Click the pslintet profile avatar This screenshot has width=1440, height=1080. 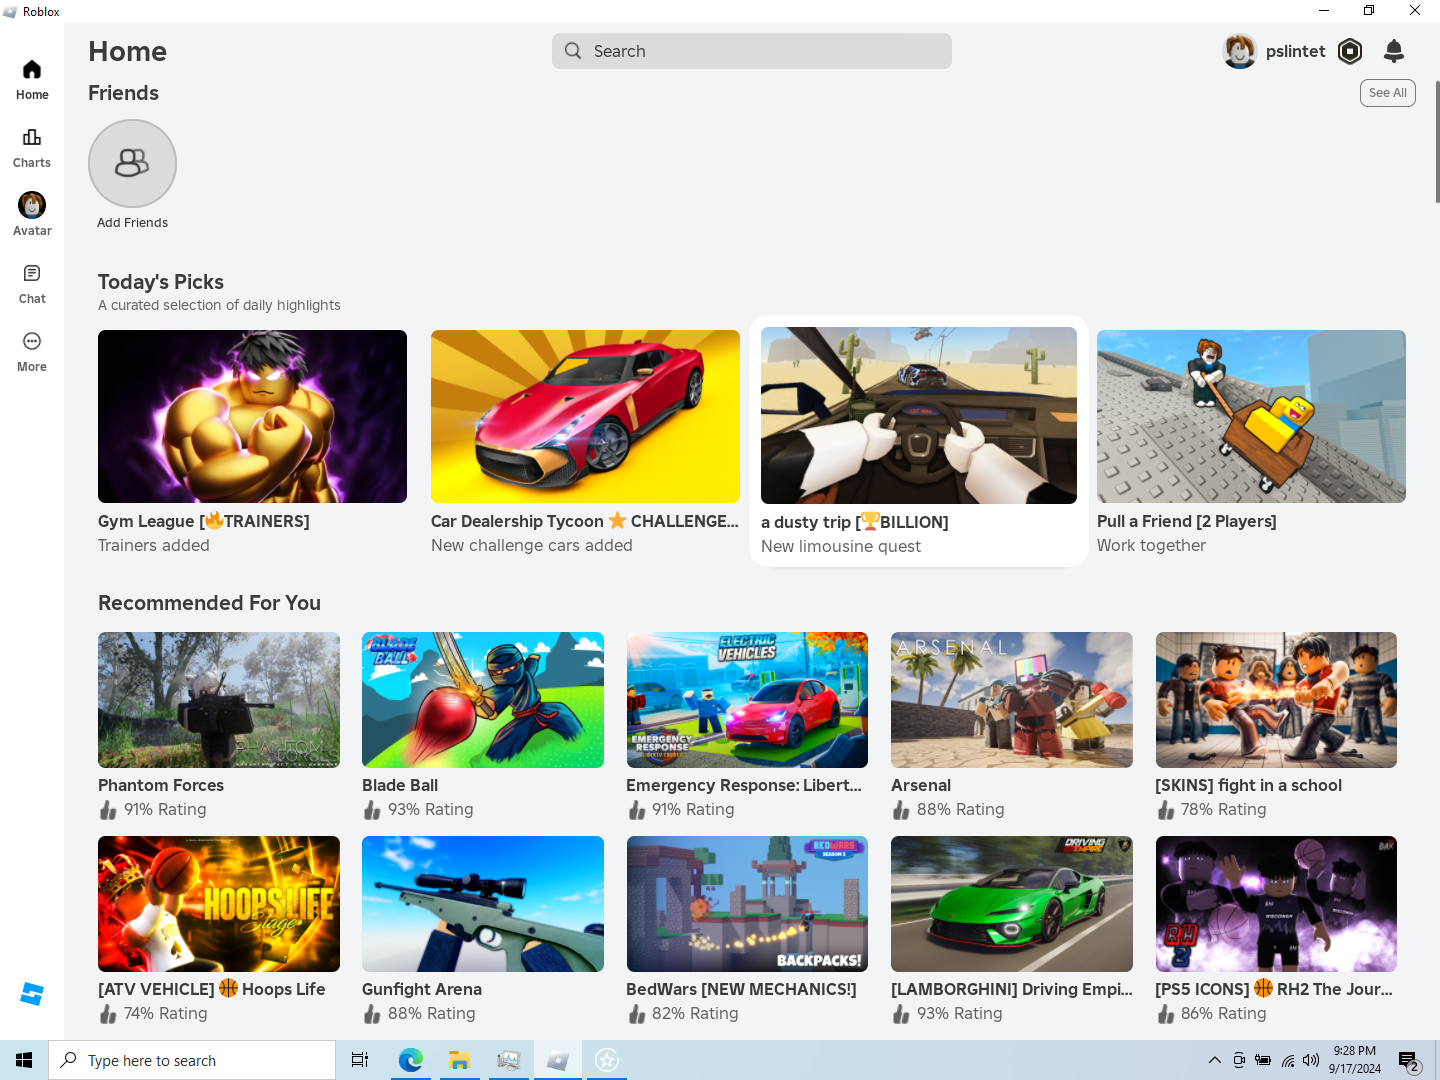[1240, 51]
